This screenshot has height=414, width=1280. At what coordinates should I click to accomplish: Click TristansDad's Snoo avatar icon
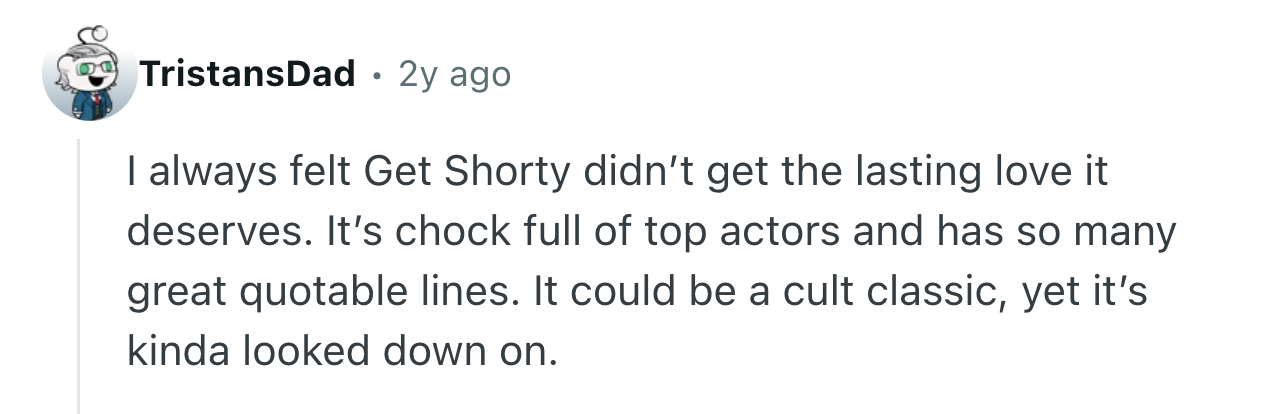click(90, 74)
